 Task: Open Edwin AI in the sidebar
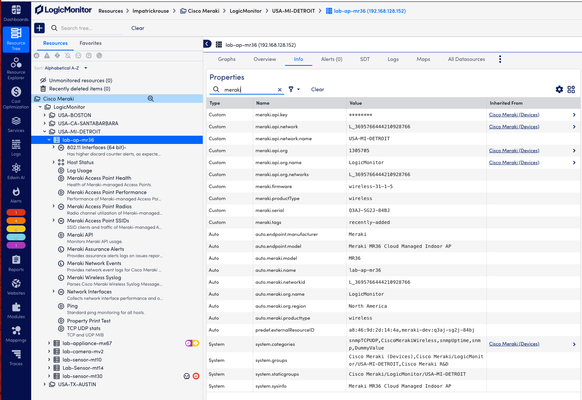(16, 171)
